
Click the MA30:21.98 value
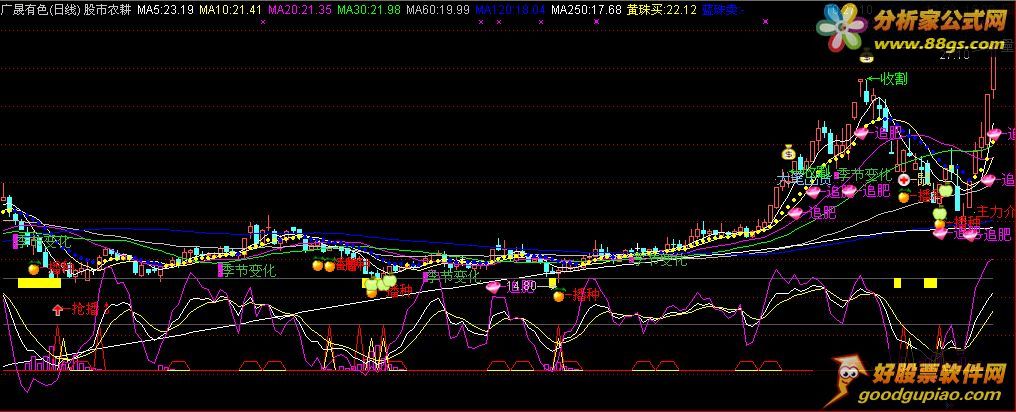(x=369, y=10)
